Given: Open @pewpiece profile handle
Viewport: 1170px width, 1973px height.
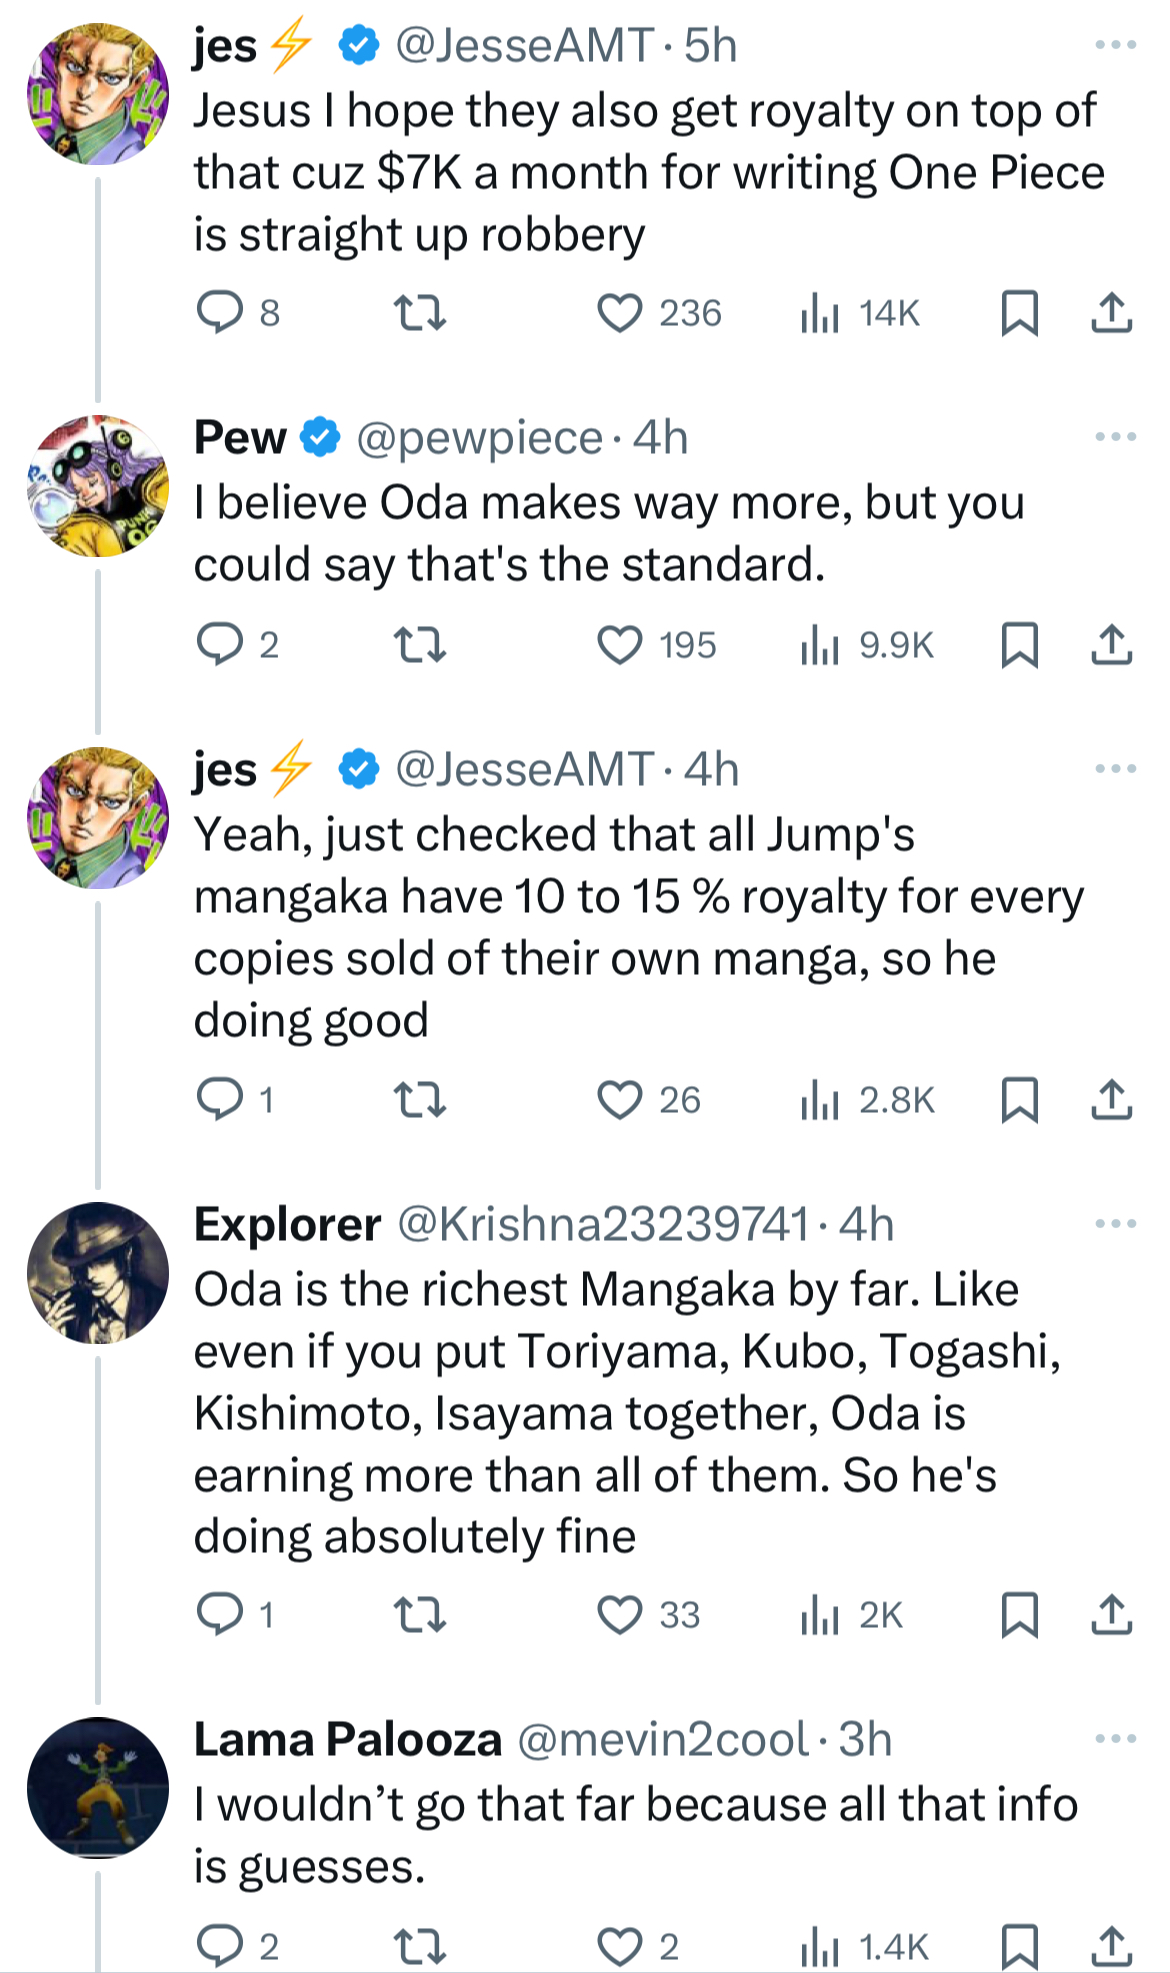Looking at the screenshot, I should [479, 438].
